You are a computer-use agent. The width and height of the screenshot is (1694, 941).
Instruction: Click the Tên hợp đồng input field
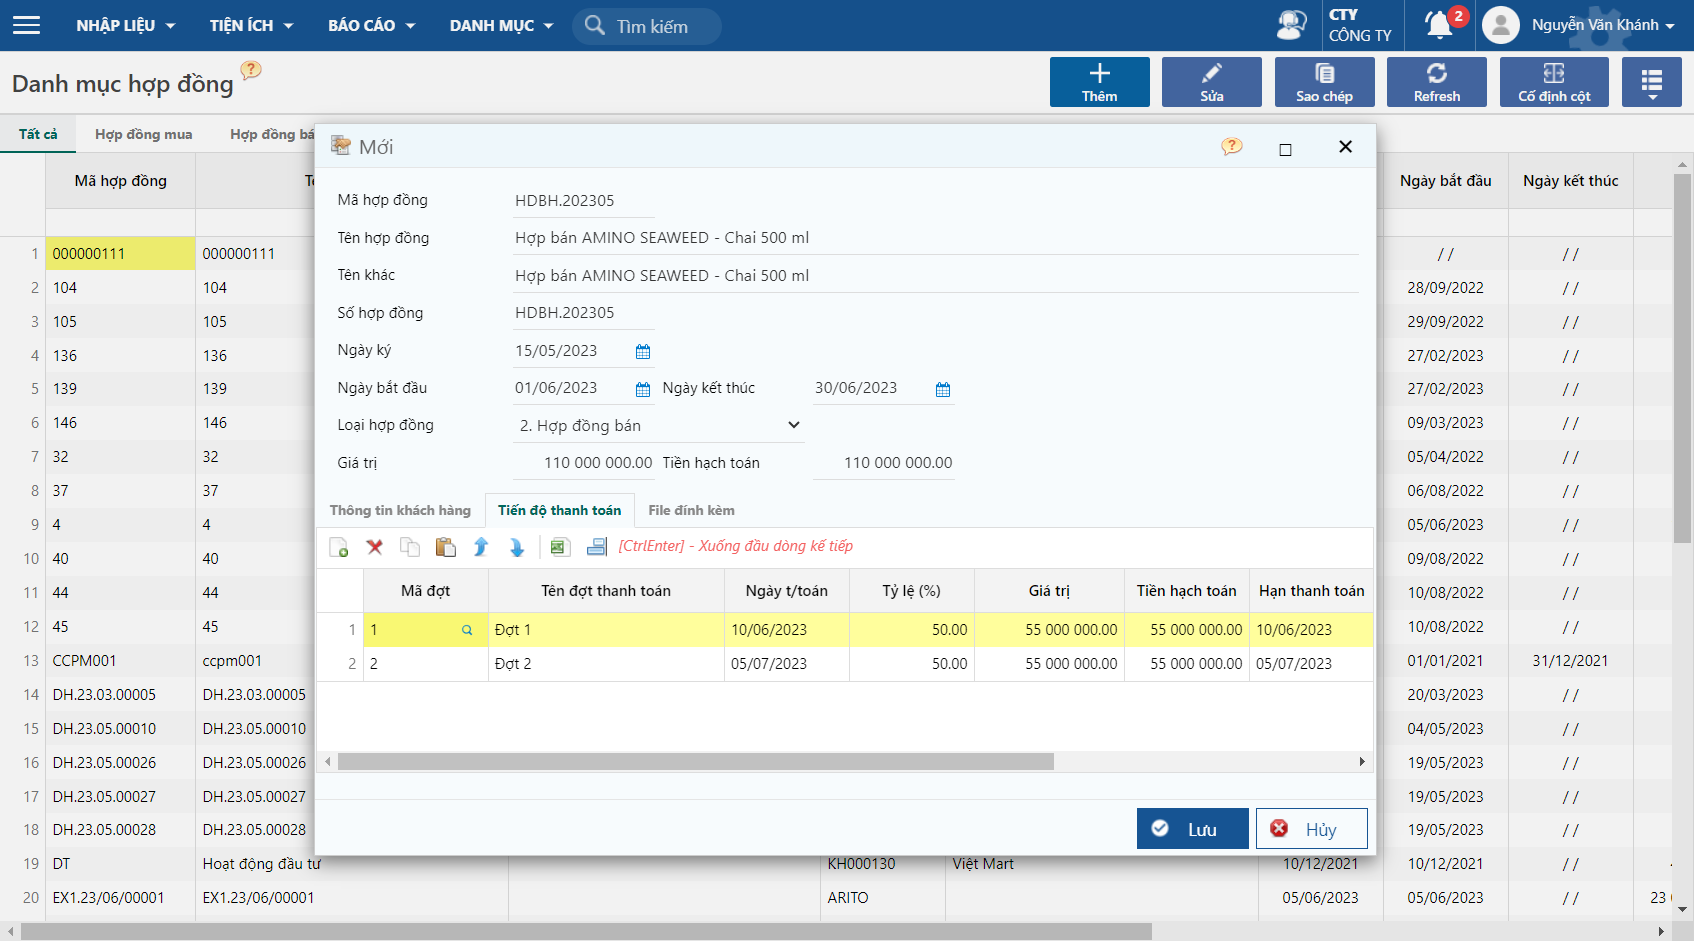tap(936, 238)
